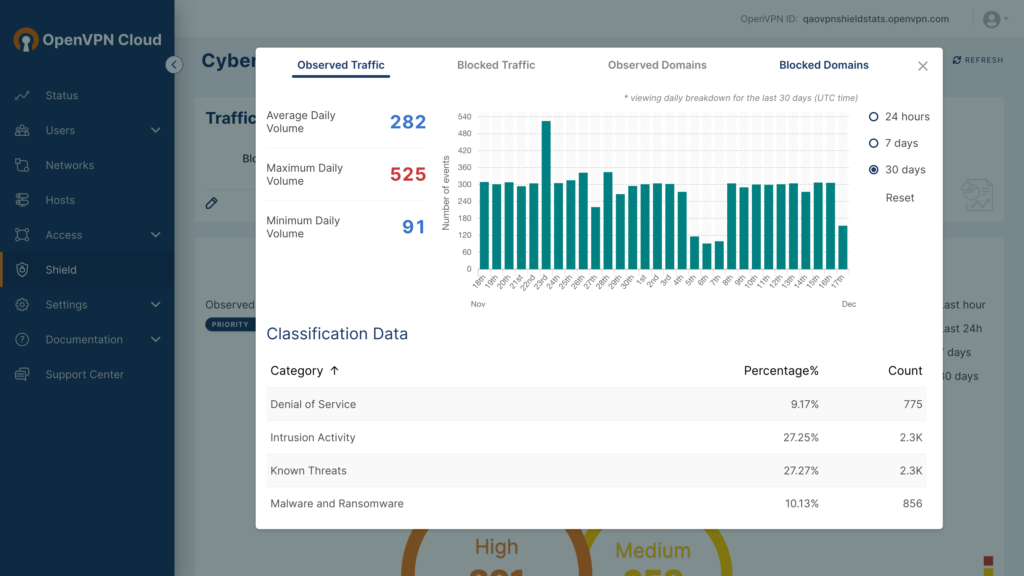Click the last bar for 17th
The image size is (1024, 576).
[842, 248]
